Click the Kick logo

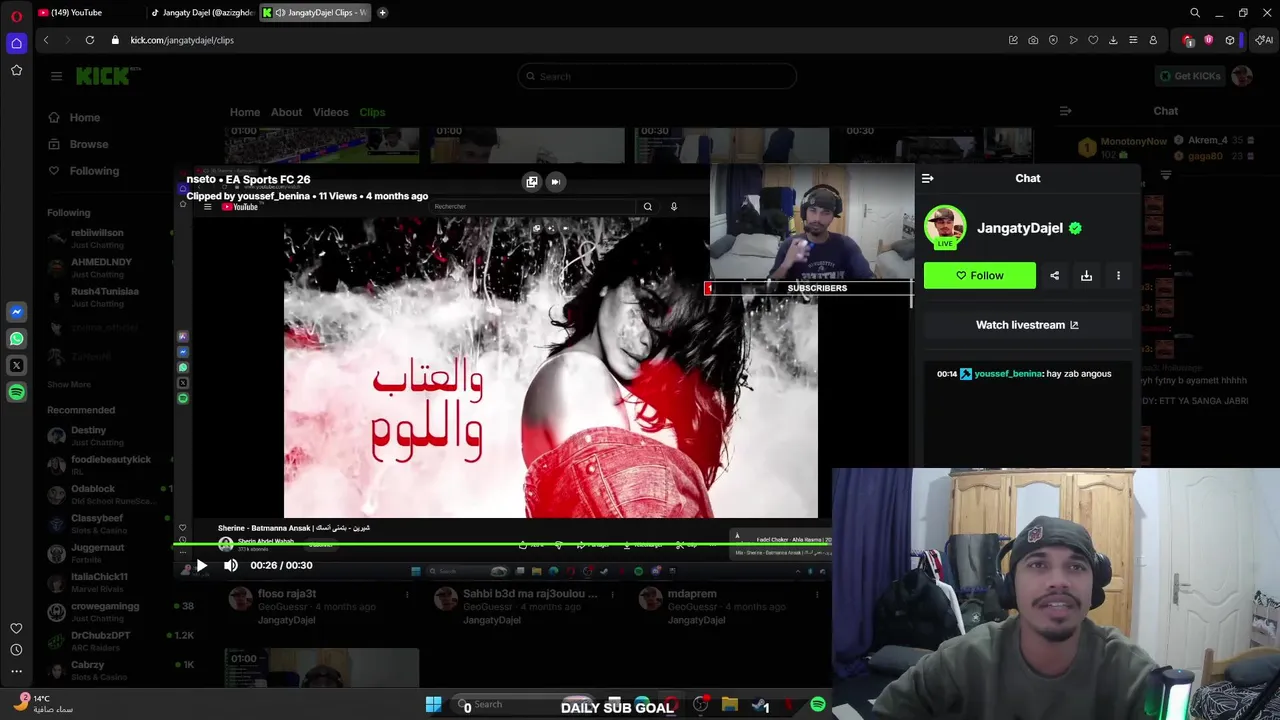pos(107,76)
